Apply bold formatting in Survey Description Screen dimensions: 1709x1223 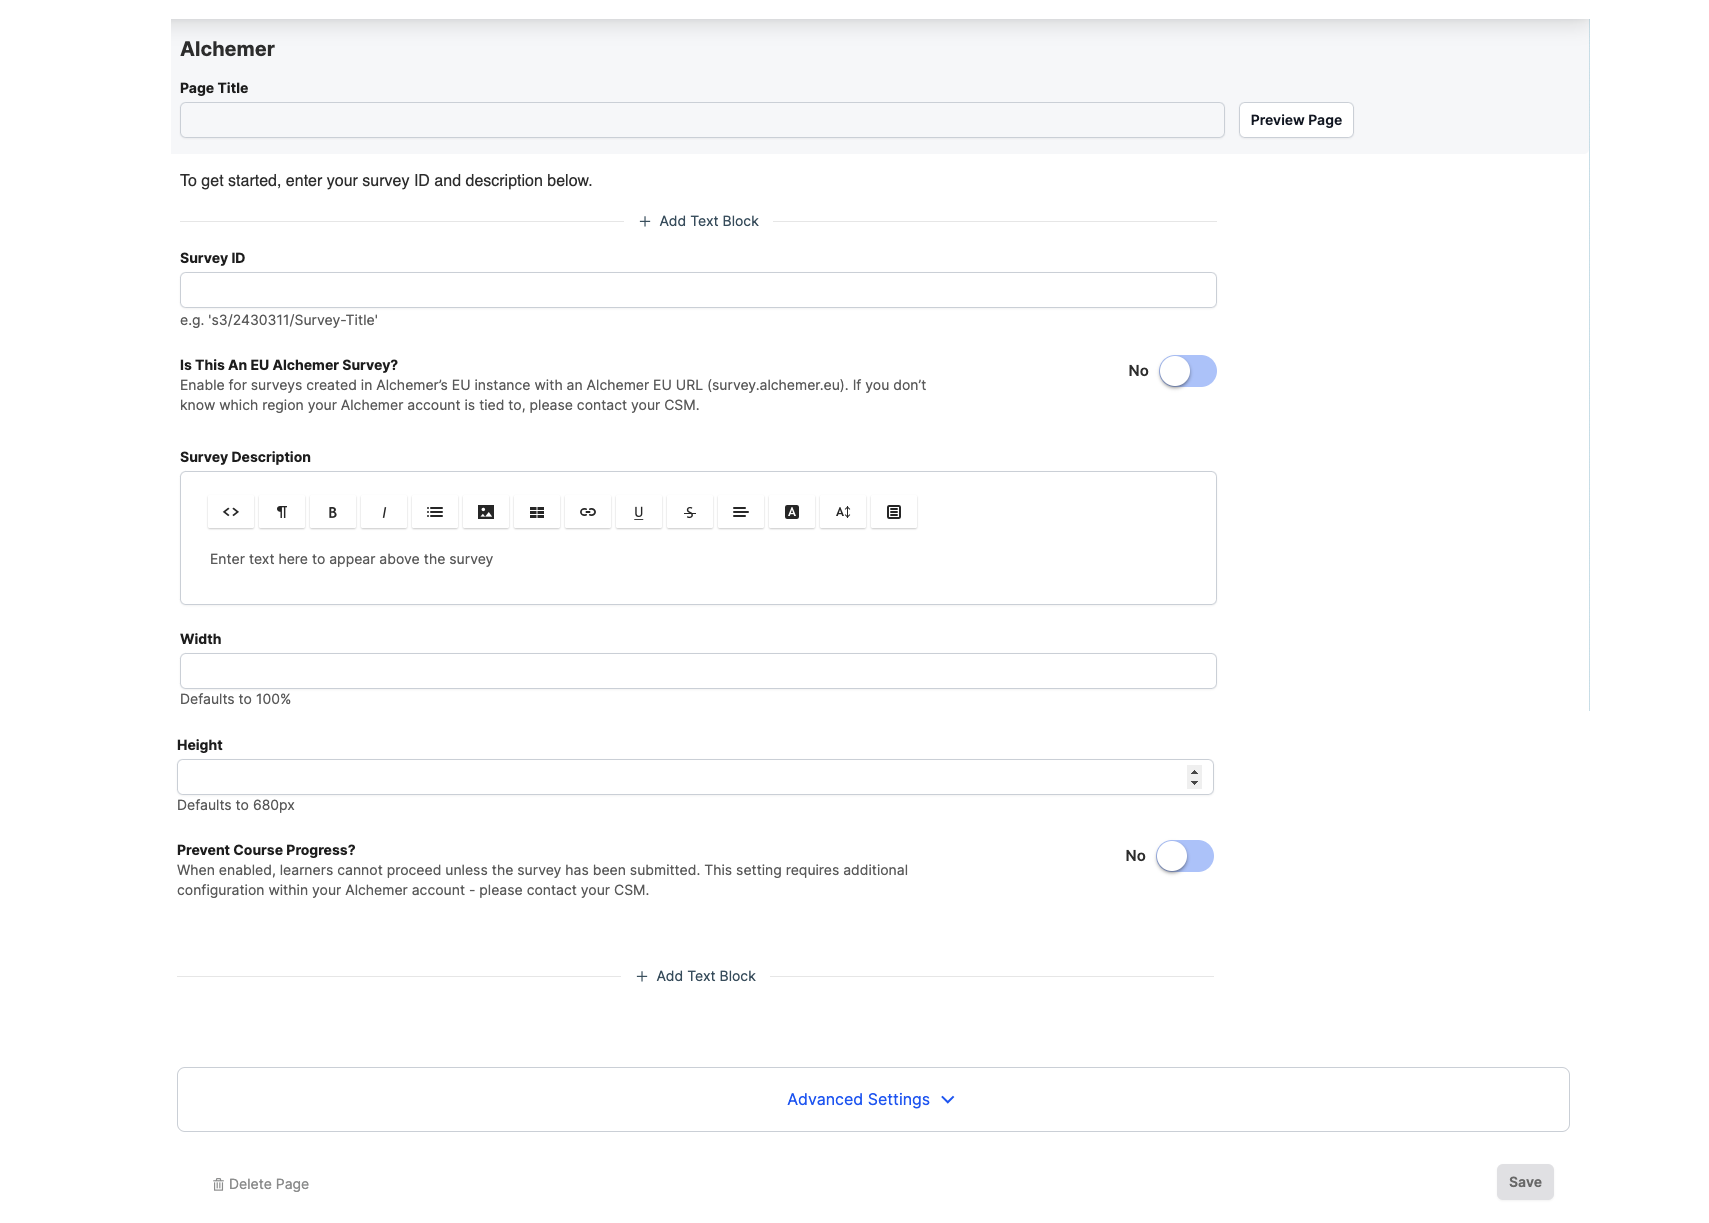pos(332,511)
